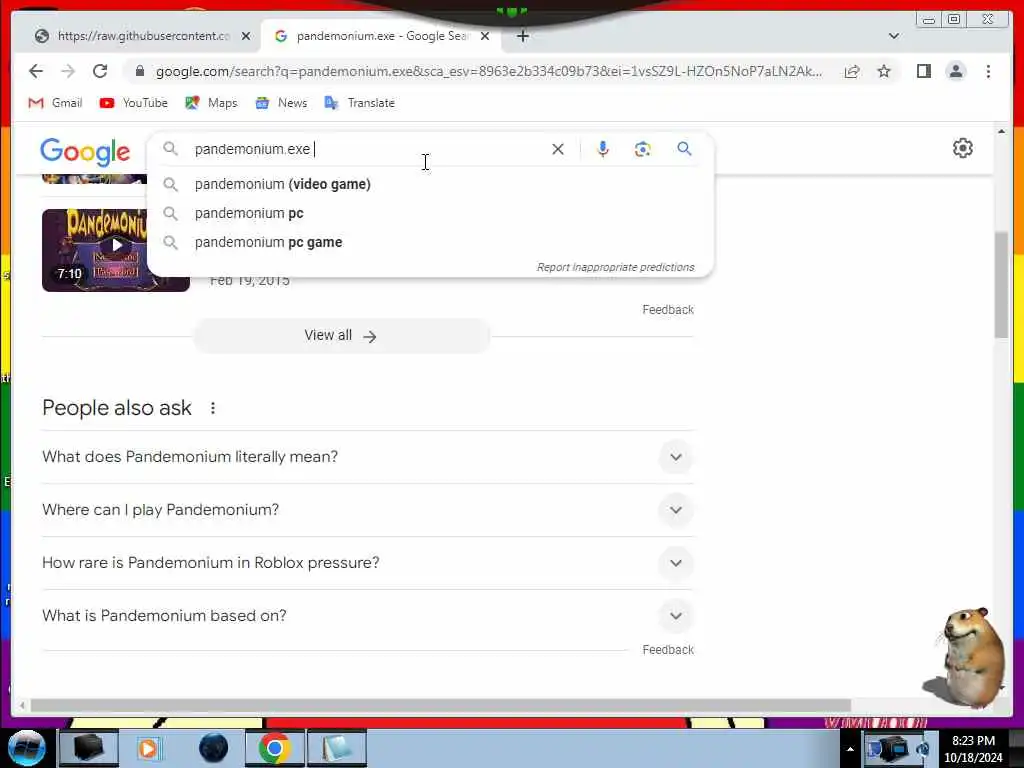Expand Where can I play Pandemonium
The height and width of the screenshot is (768, 1024).
pyautogui.click(x=368, y=510)
